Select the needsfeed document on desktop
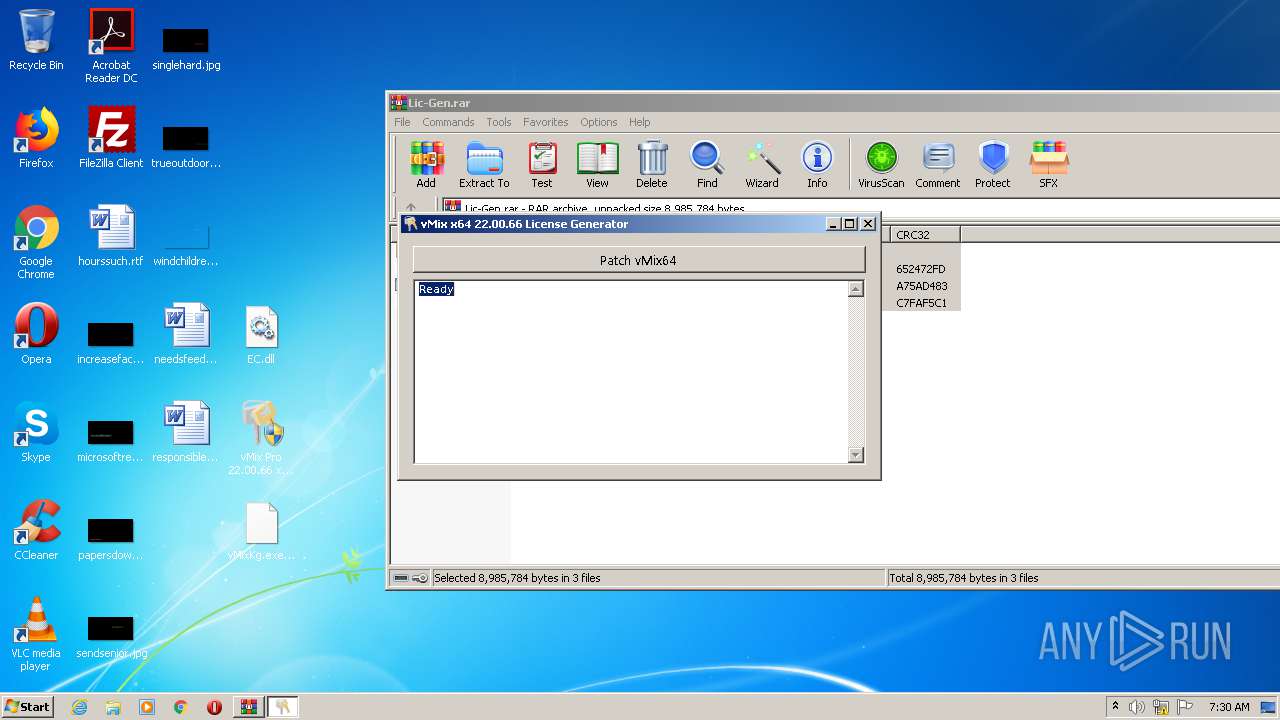Image resolution: width=1280 pixels, height=720 pixels. click(x=186, y=334)
